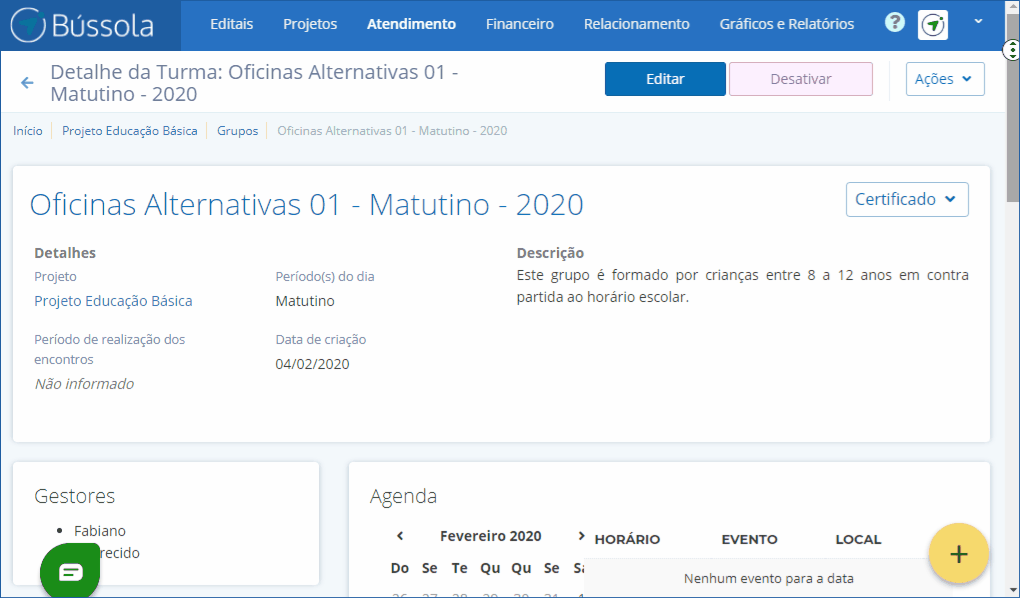Open Projeto Educação Básica details link

point(113,301)
